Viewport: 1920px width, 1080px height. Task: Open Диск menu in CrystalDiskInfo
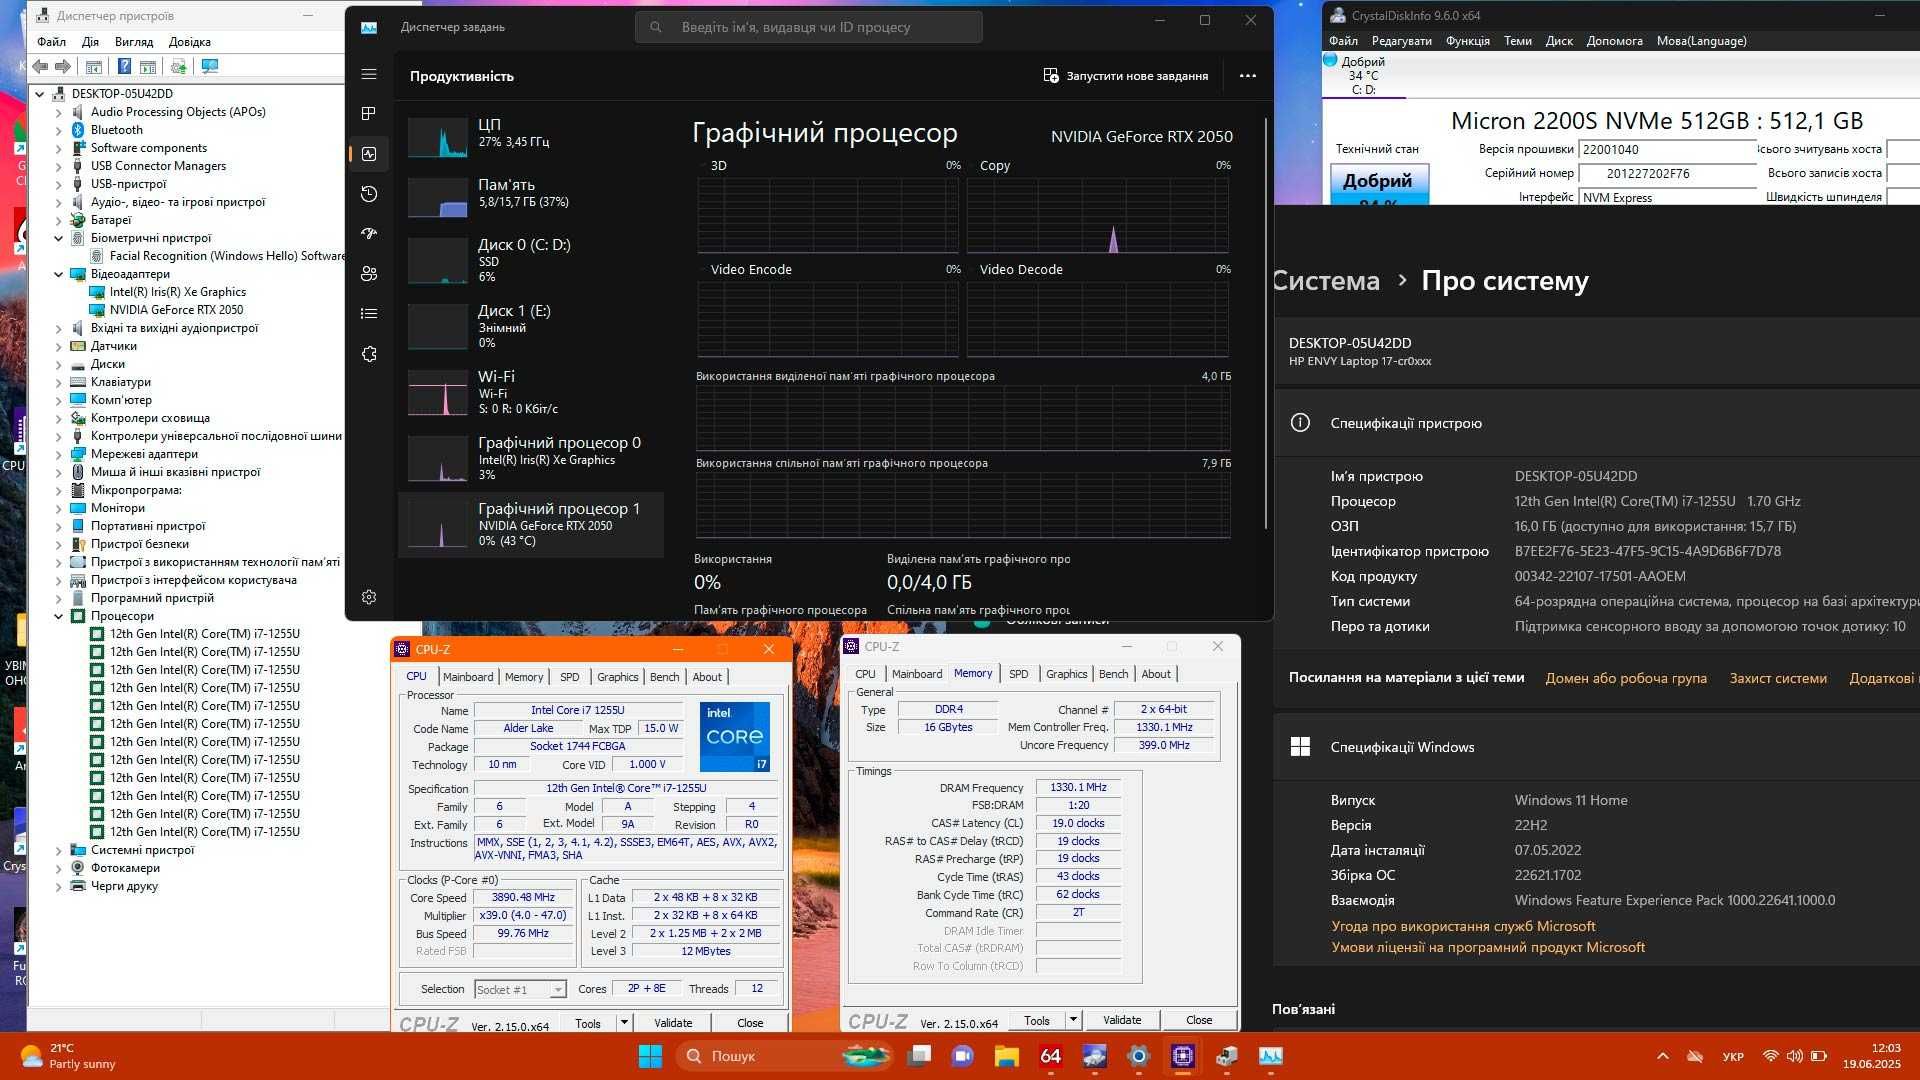click(x=1558, y=41)
